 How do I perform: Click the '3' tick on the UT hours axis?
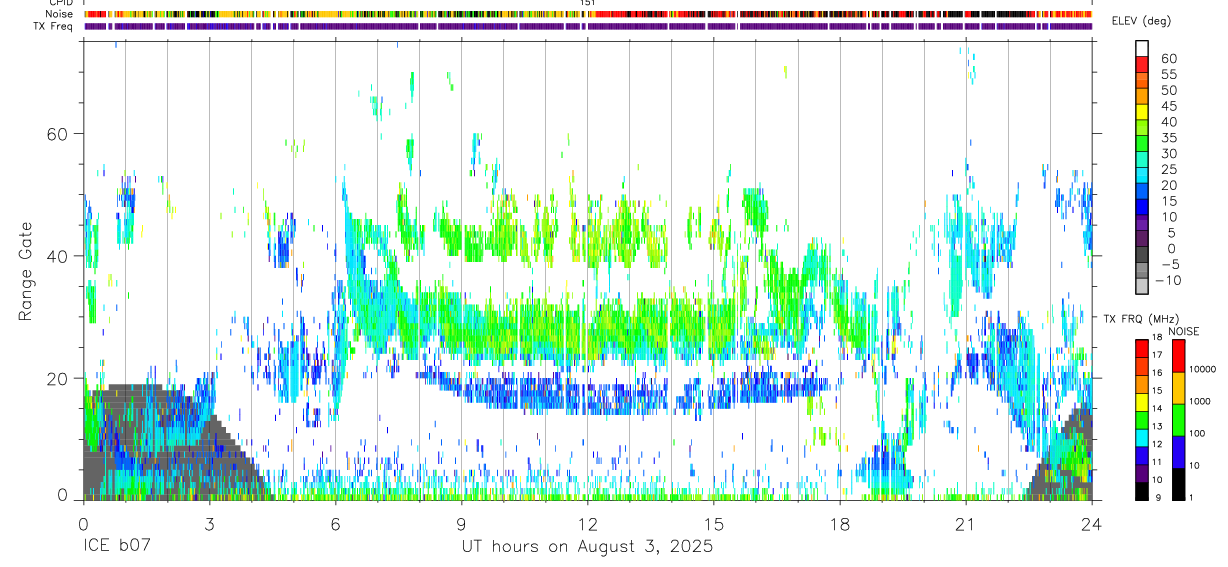click(x=209, y=524)
